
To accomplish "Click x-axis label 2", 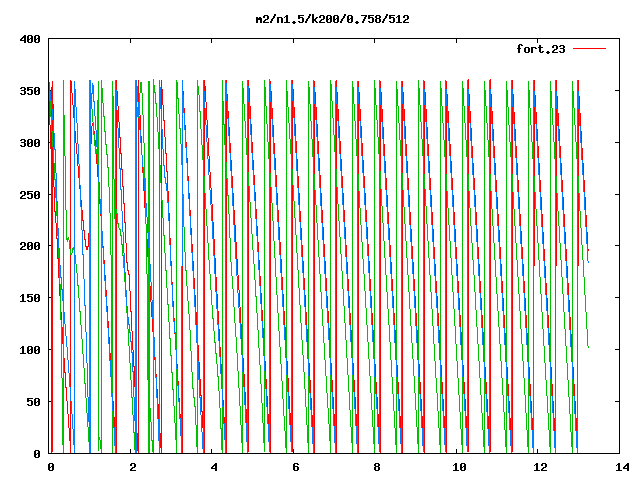I will click(133, 467).
